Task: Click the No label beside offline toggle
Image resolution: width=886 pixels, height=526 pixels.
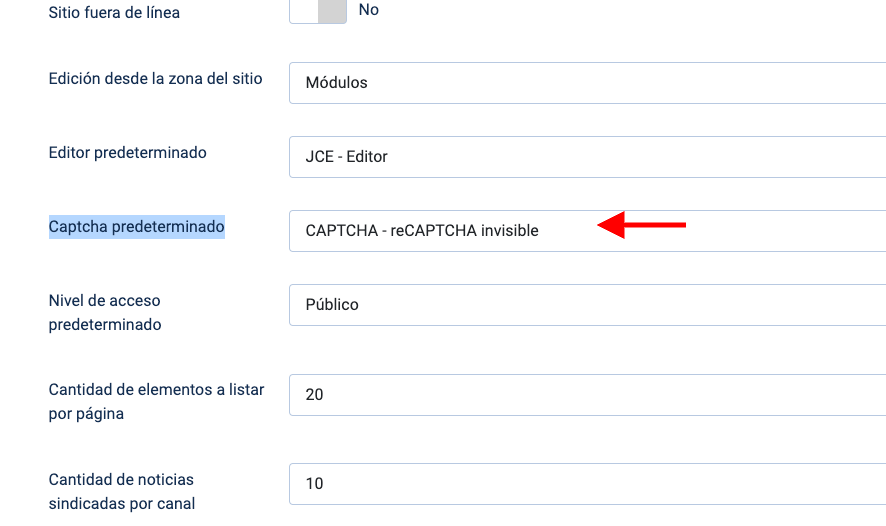Action: [368, 10]
